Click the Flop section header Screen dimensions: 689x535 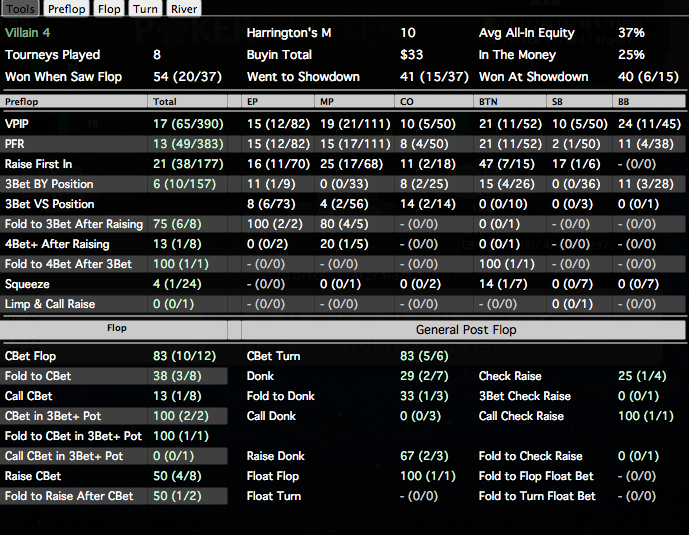coord(114,329)
